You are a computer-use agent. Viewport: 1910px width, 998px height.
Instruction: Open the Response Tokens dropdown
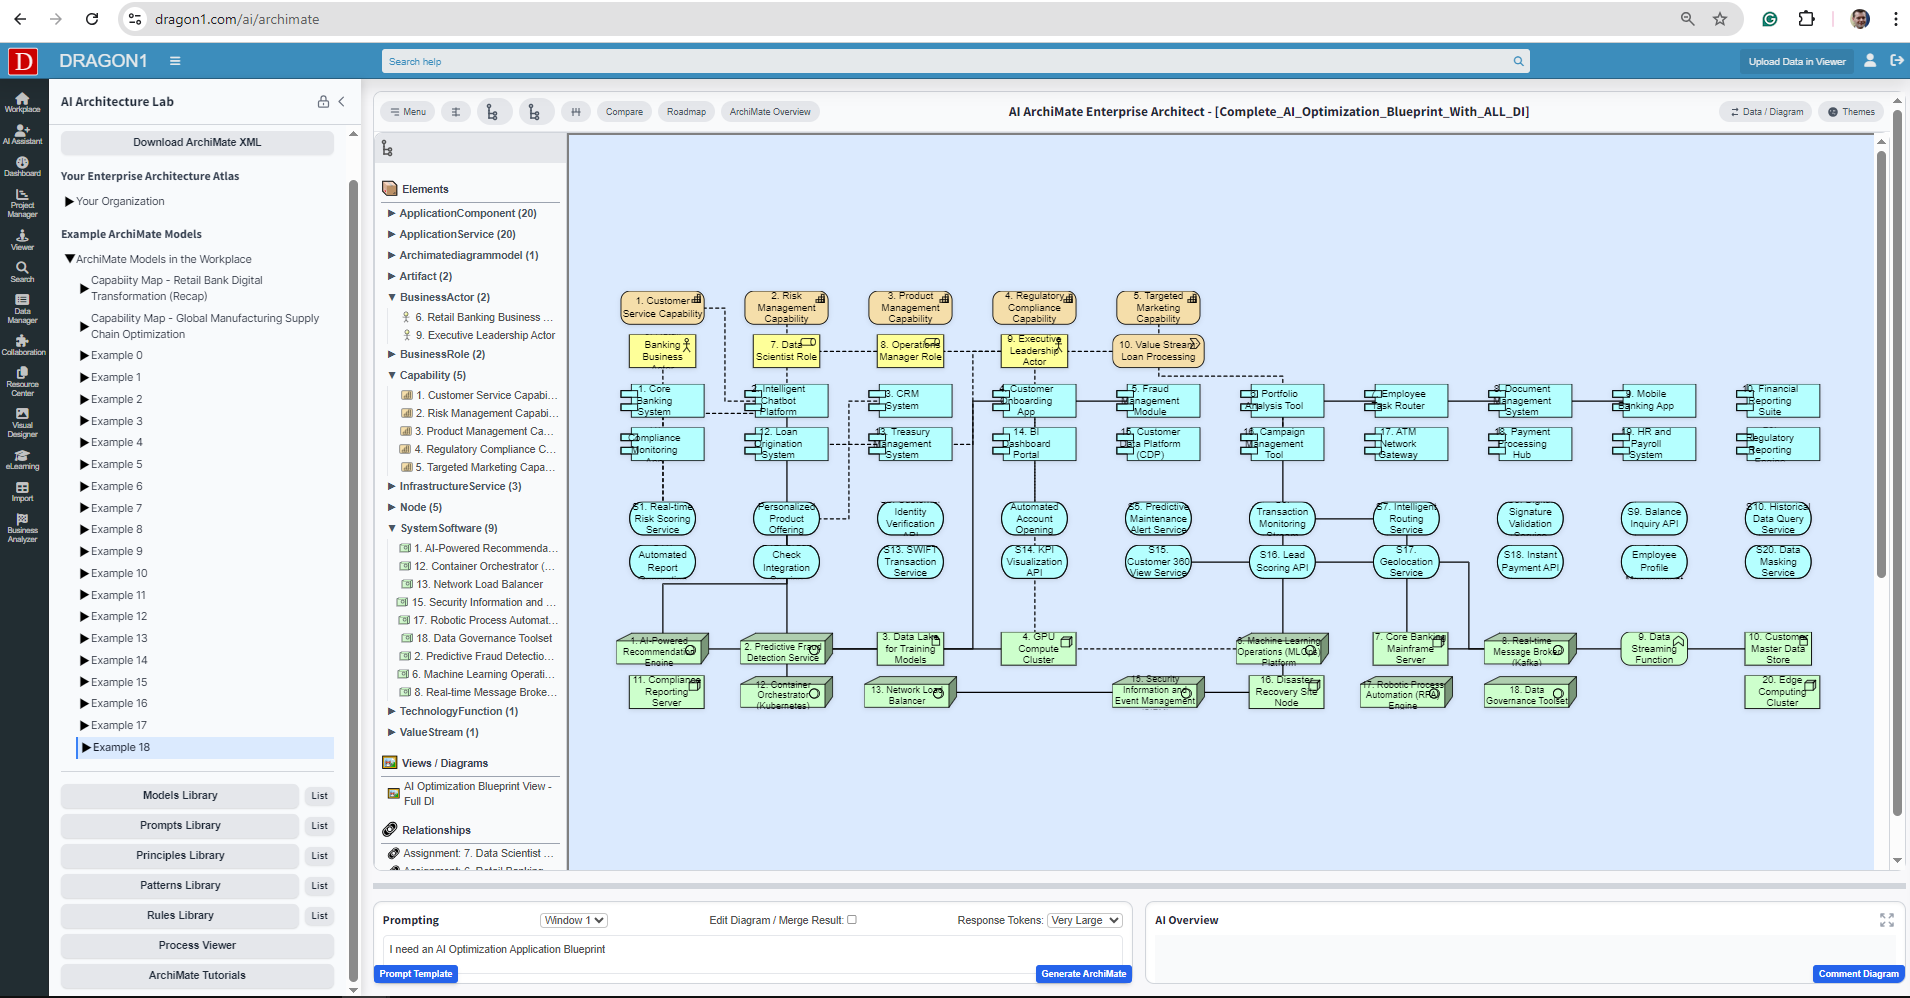1085,920
